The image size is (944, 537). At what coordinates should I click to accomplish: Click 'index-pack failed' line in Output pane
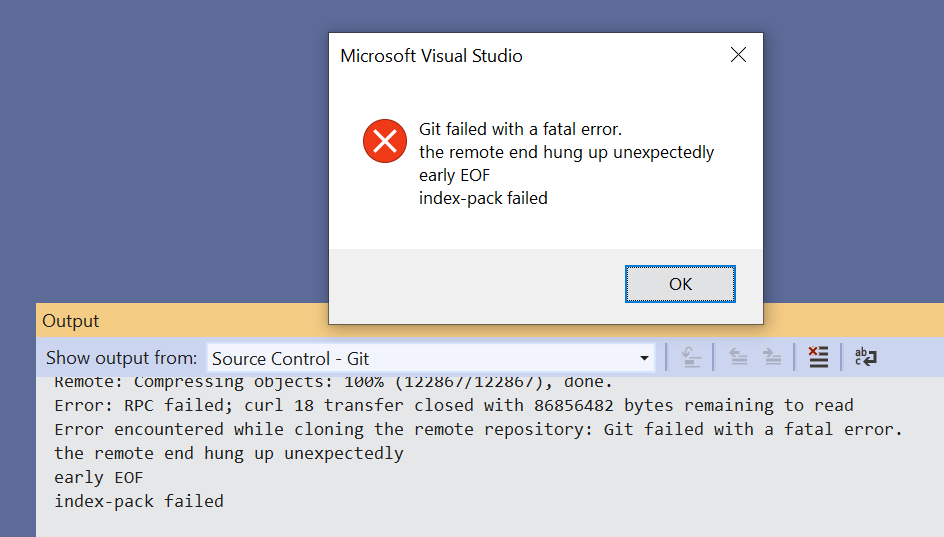tap(138, 501)
